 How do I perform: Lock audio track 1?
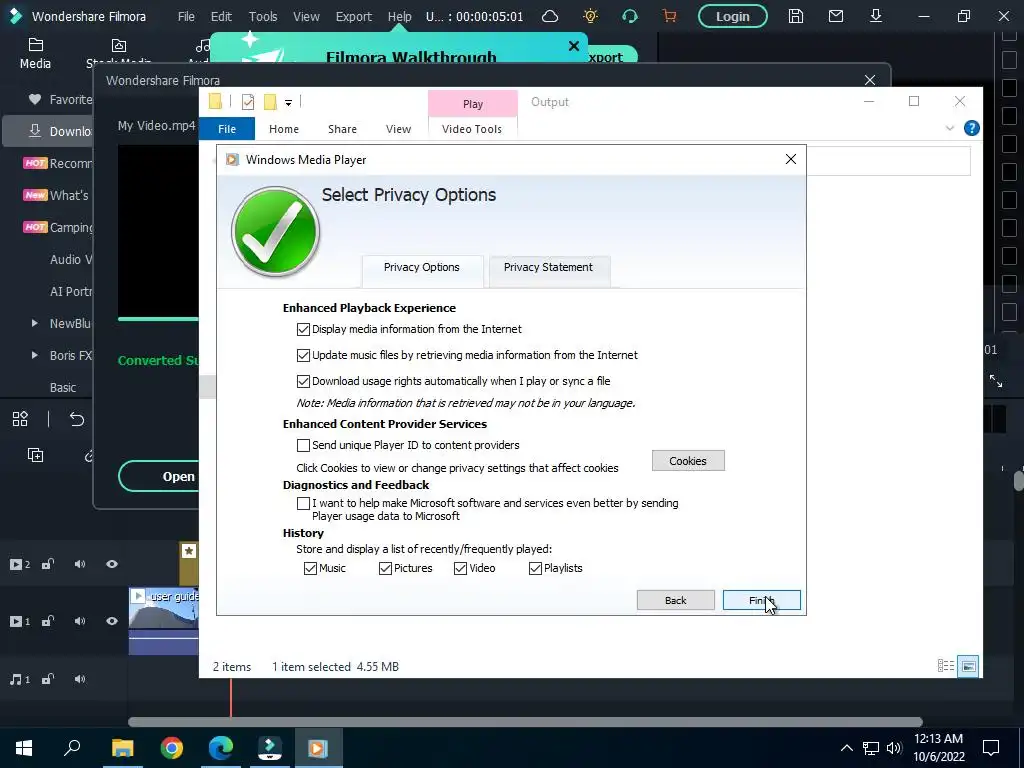coord(48,679)
